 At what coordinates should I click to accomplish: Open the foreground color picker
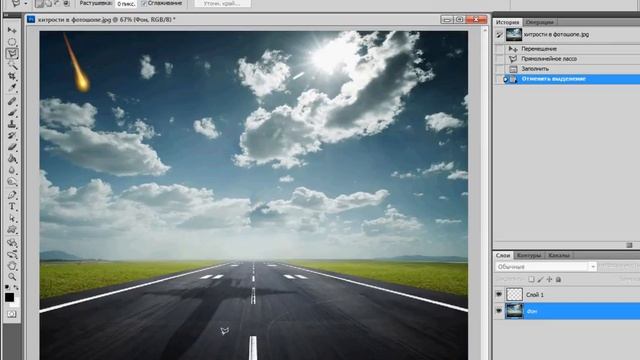[9, 297]
